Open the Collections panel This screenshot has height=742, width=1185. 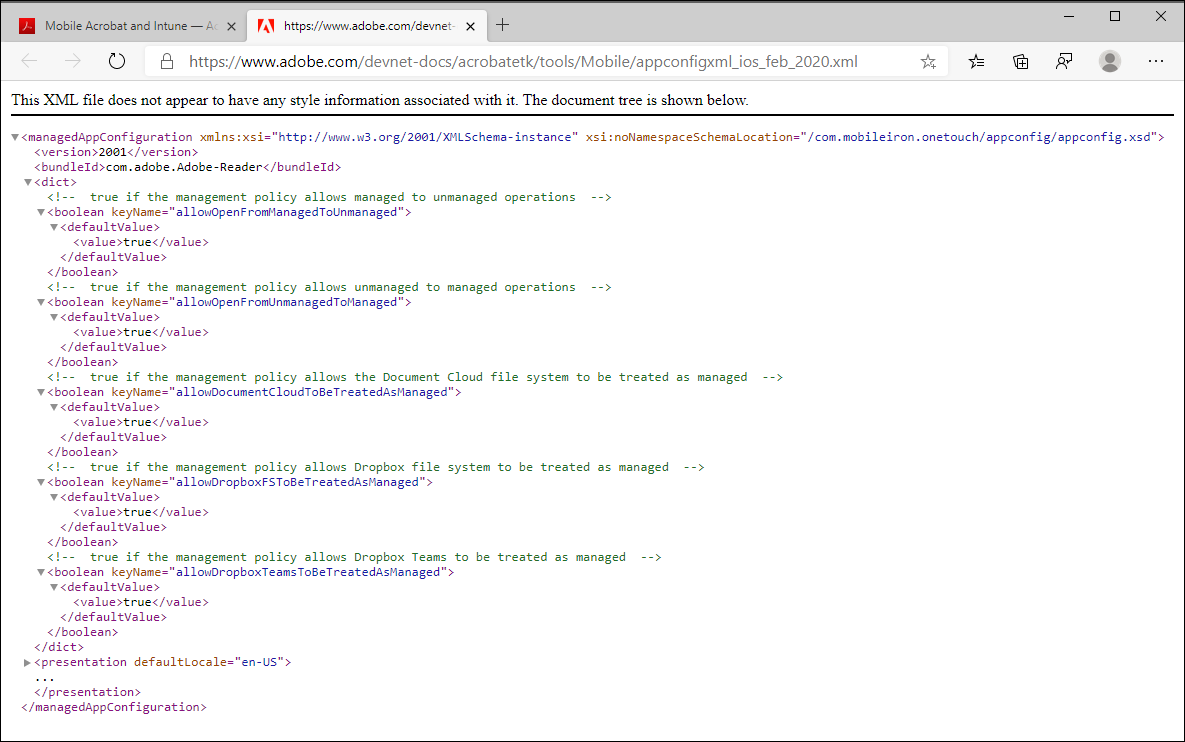1020,61
